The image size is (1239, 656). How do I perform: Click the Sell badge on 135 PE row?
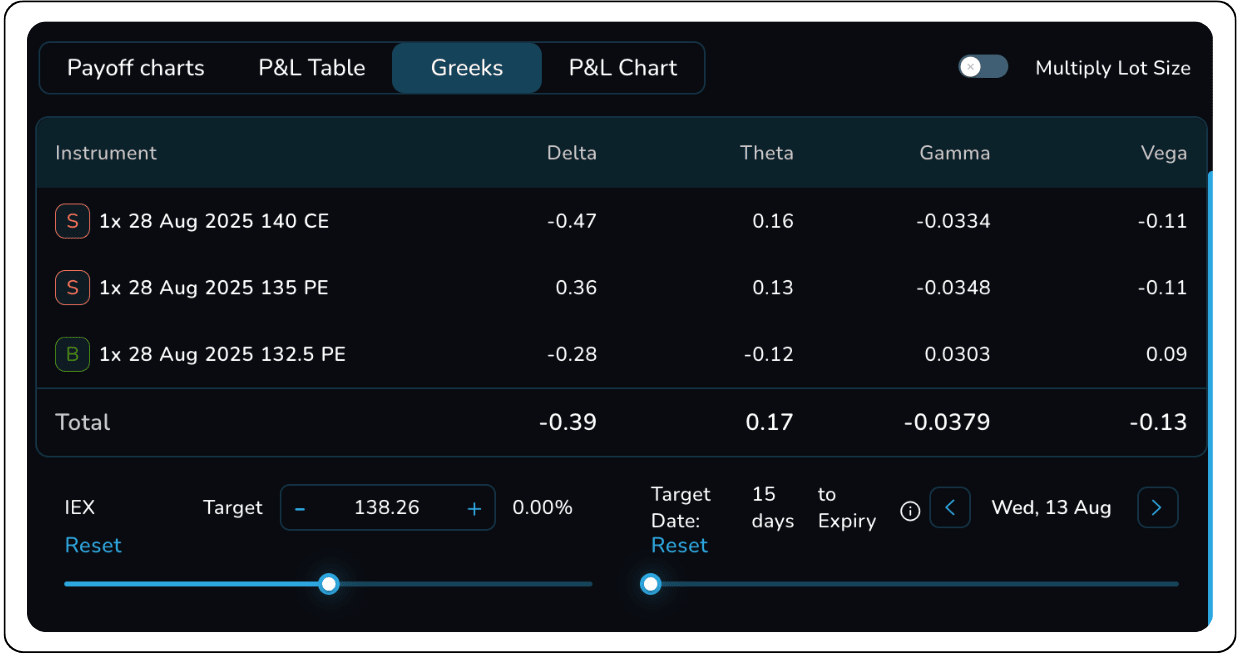point(72,288)
